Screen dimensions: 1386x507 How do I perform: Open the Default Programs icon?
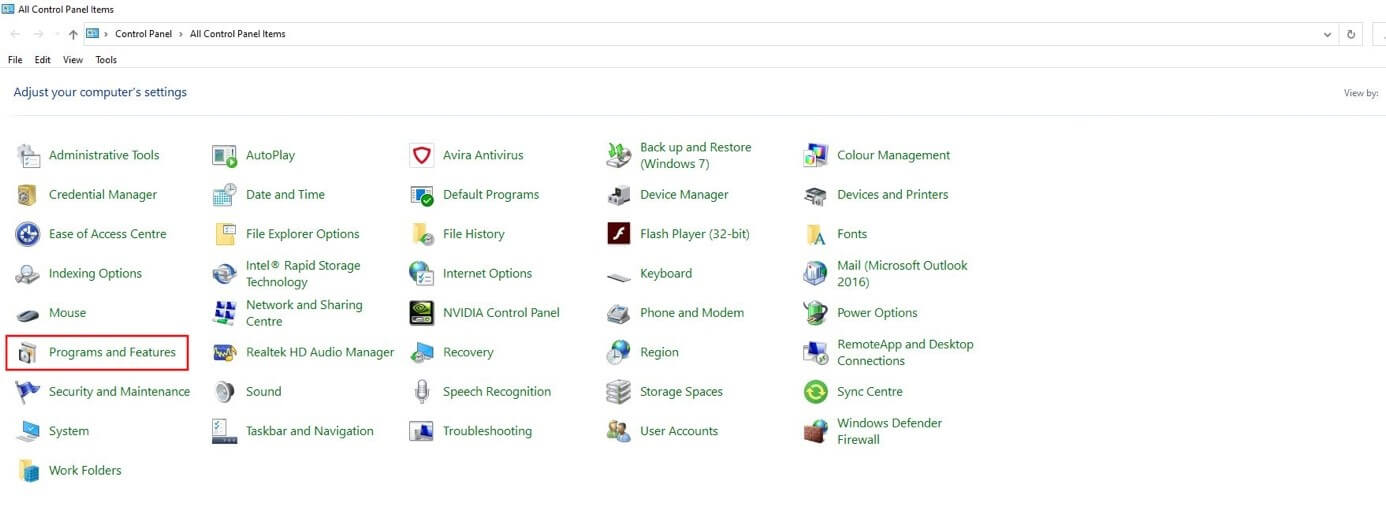(422, 195)
